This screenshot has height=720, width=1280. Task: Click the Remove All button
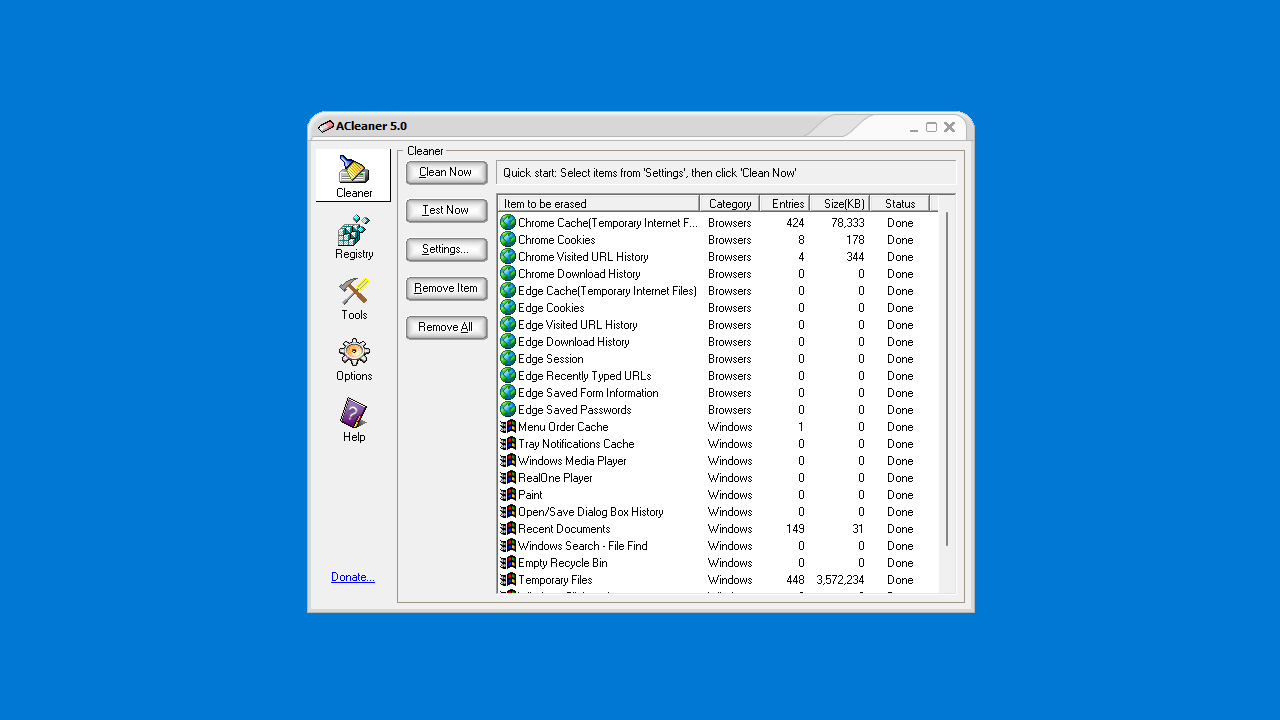tap(446, 328)
